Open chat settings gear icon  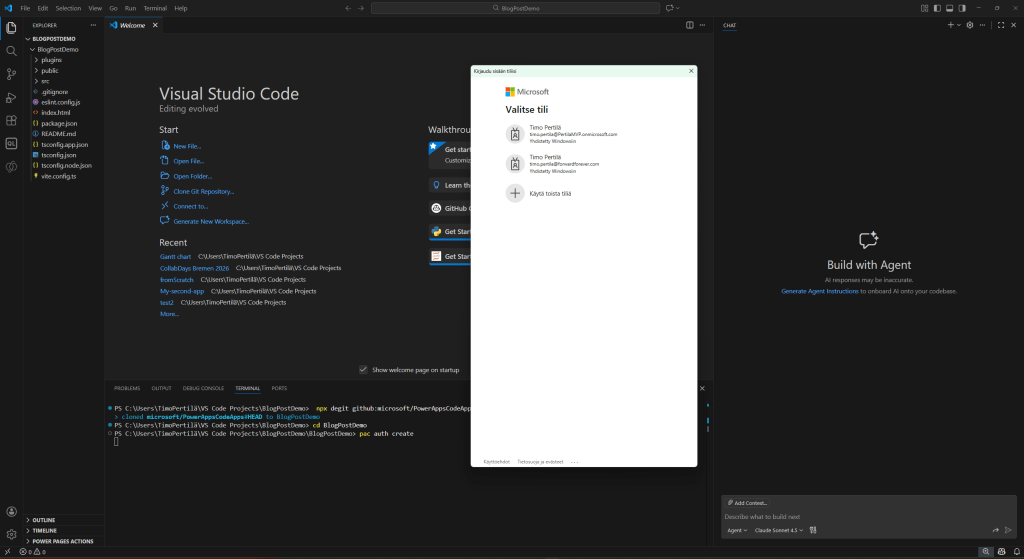click(x=969, y=25)
